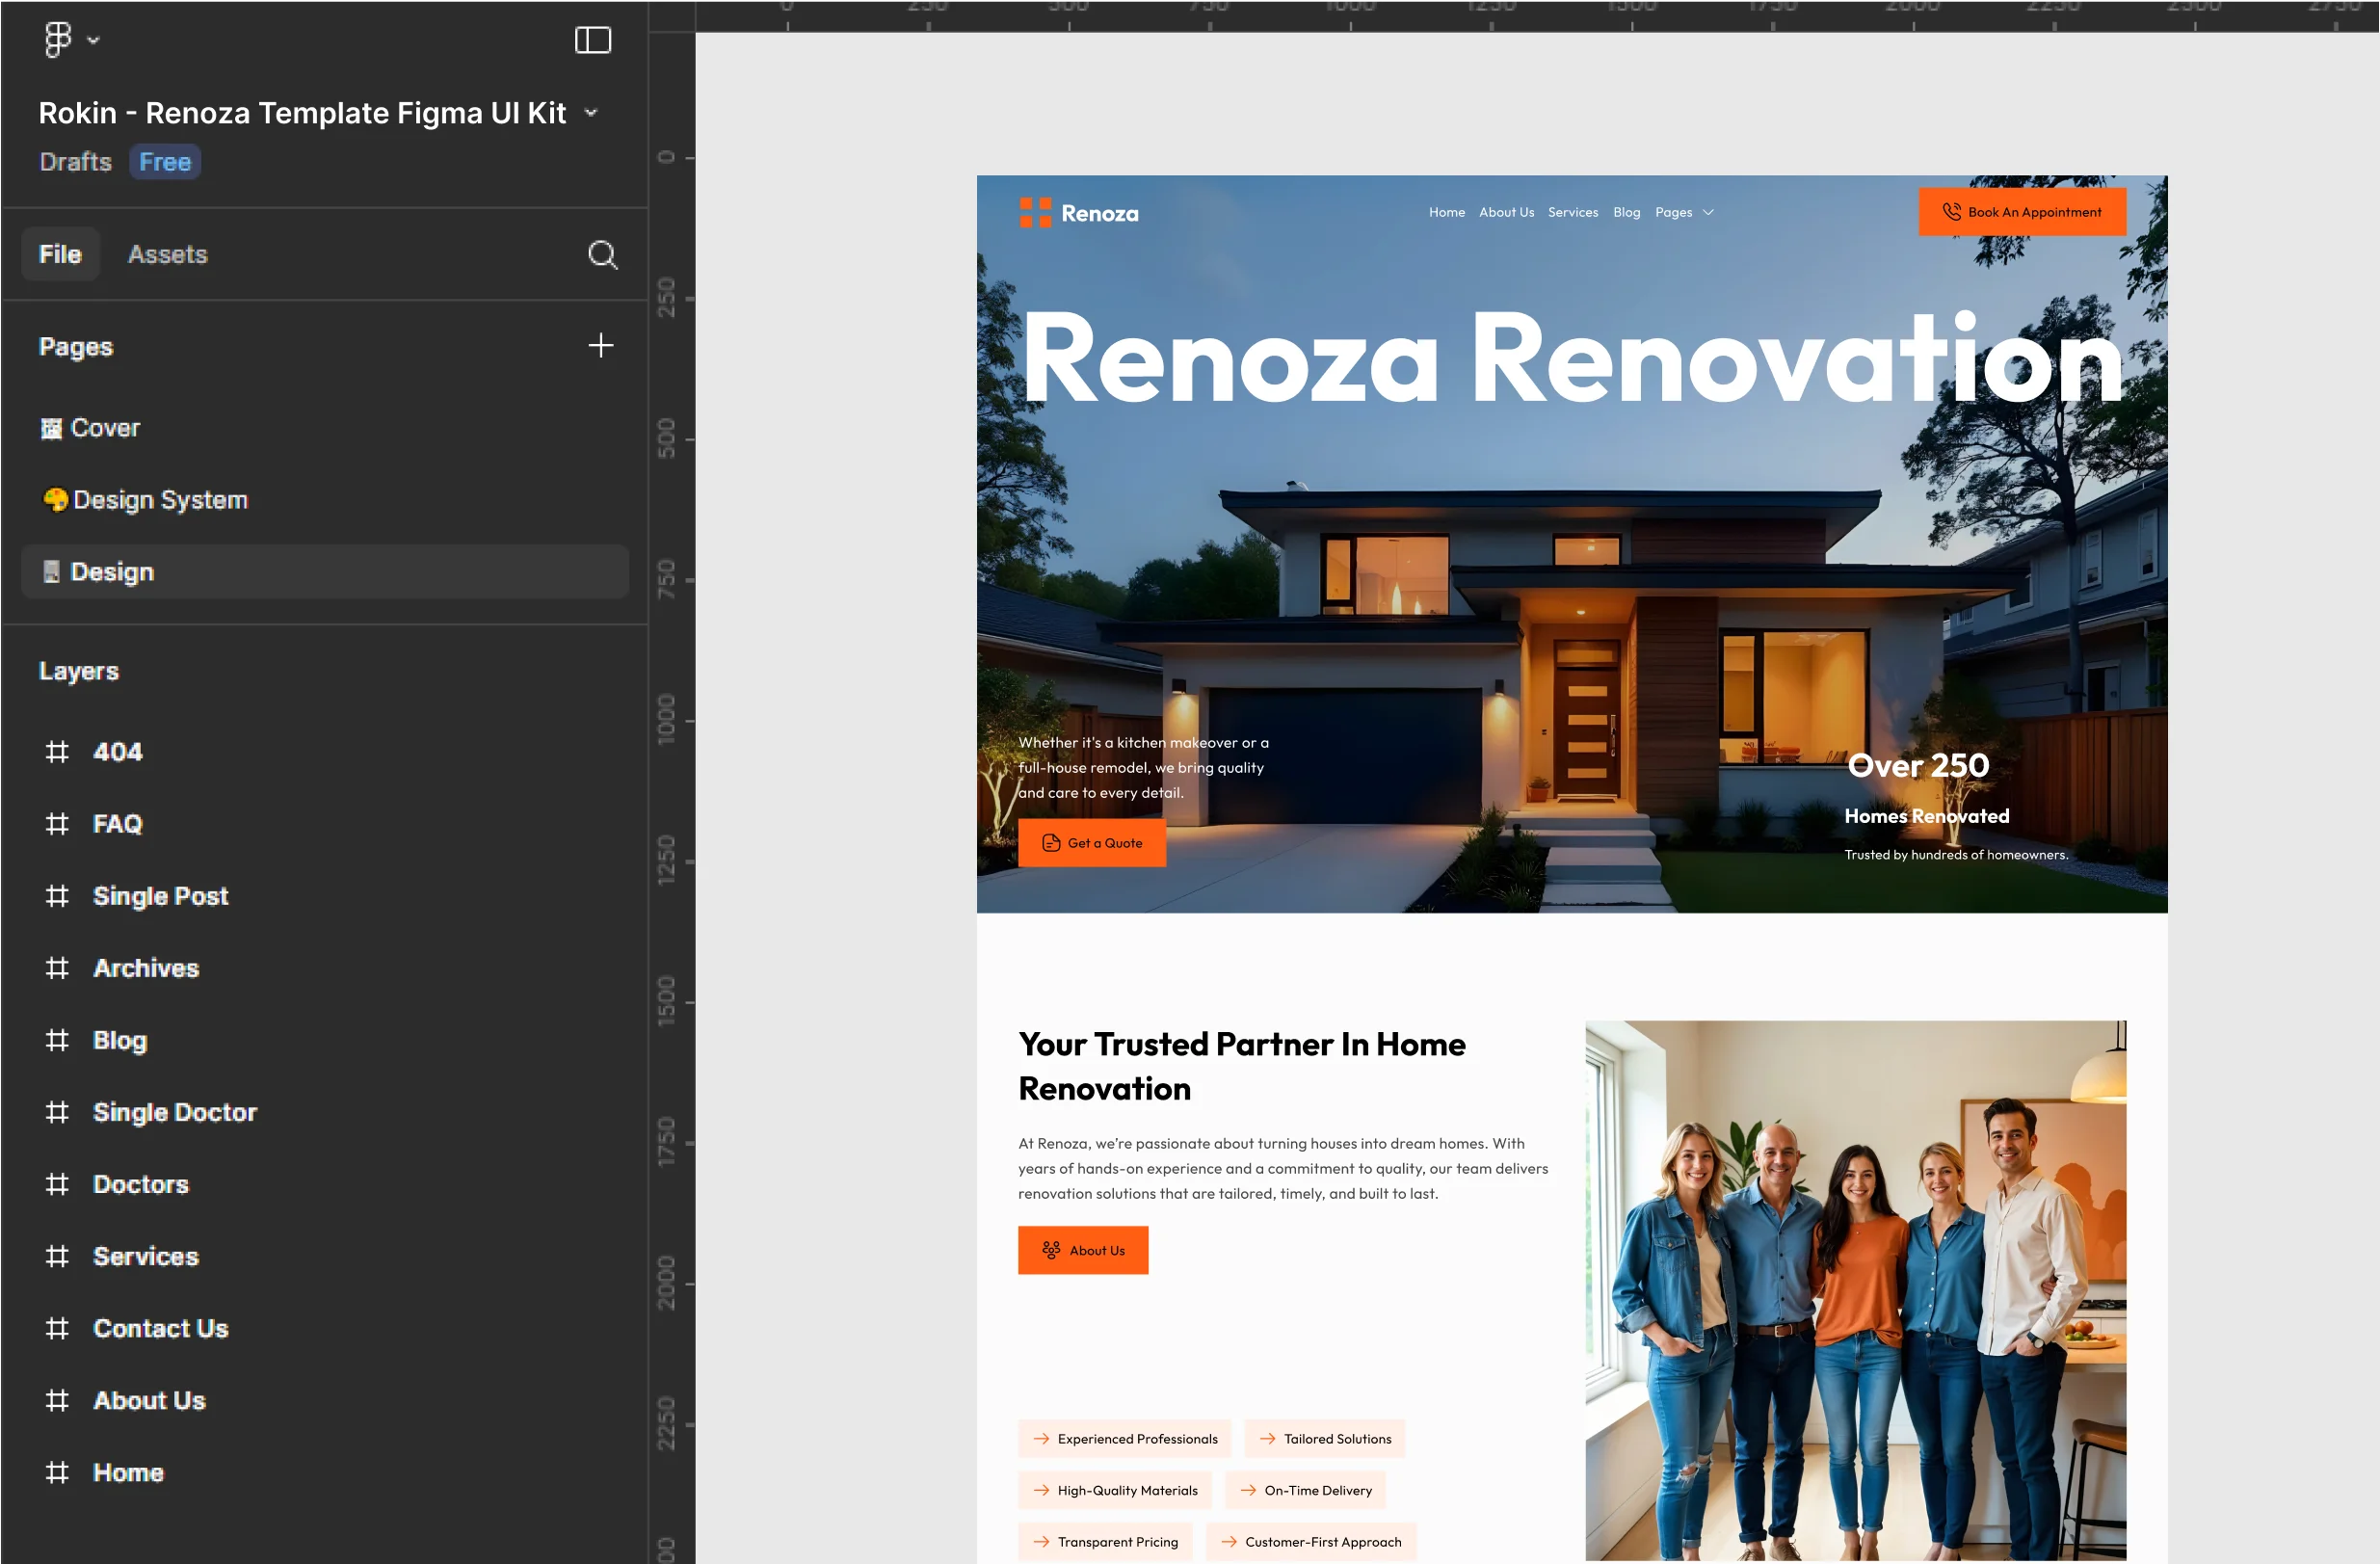The height and width of the screenshot is (1564, 2380).
Task: Click the quote icon in Get a Quote
Action: tap(1051, 843)
